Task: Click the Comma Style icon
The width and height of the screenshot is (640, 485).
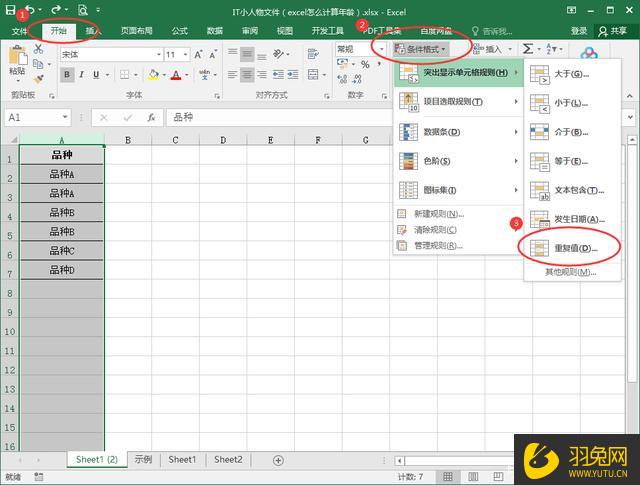Action: pos(379,64)
